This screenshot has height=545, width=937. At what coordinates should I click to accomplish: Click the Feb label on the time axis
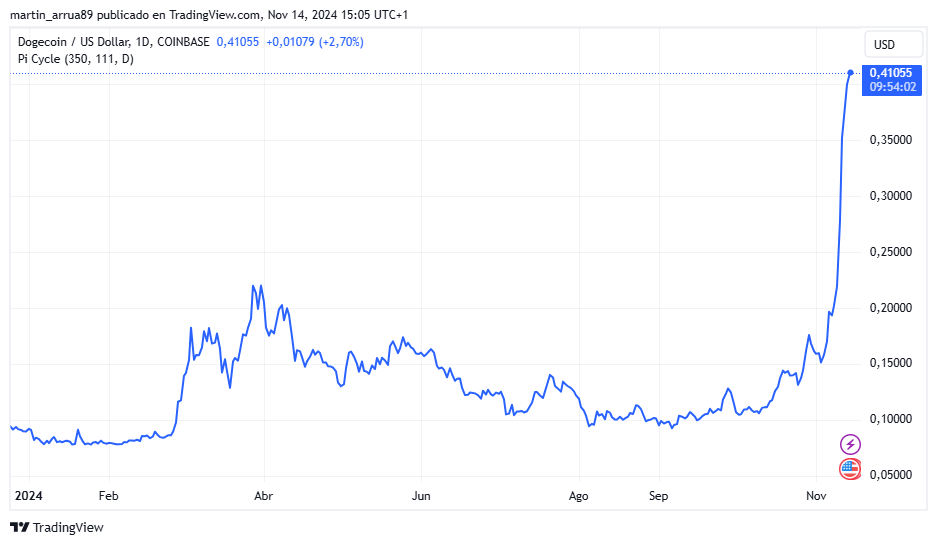tap(109, 496)
